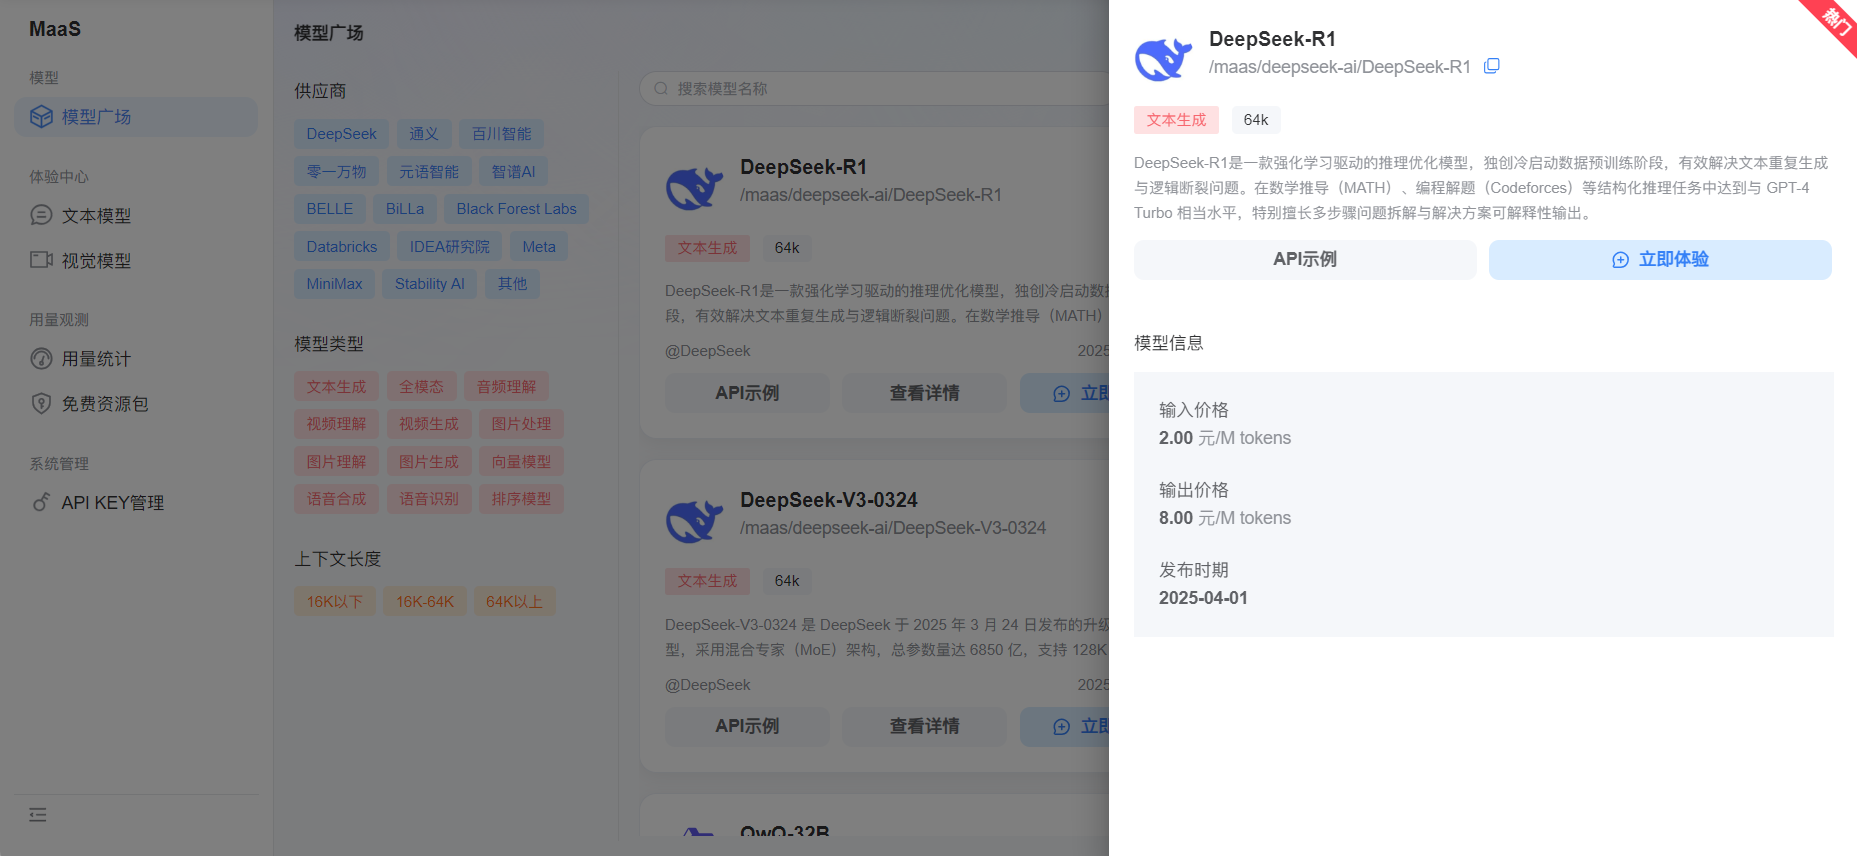
Task: Toggle 百川智能 supplier filter tag
Action: coord(501,134)
